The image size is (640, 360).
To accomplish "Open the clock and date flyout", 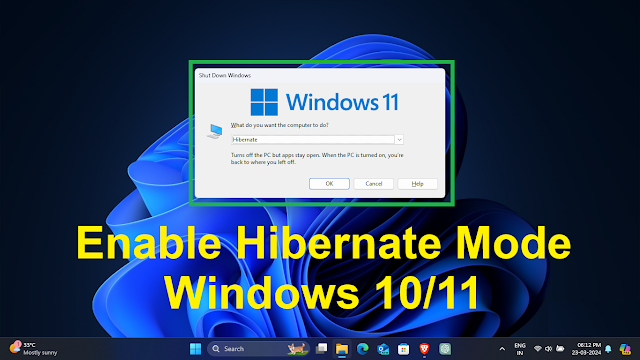I will tap(586, 349).
